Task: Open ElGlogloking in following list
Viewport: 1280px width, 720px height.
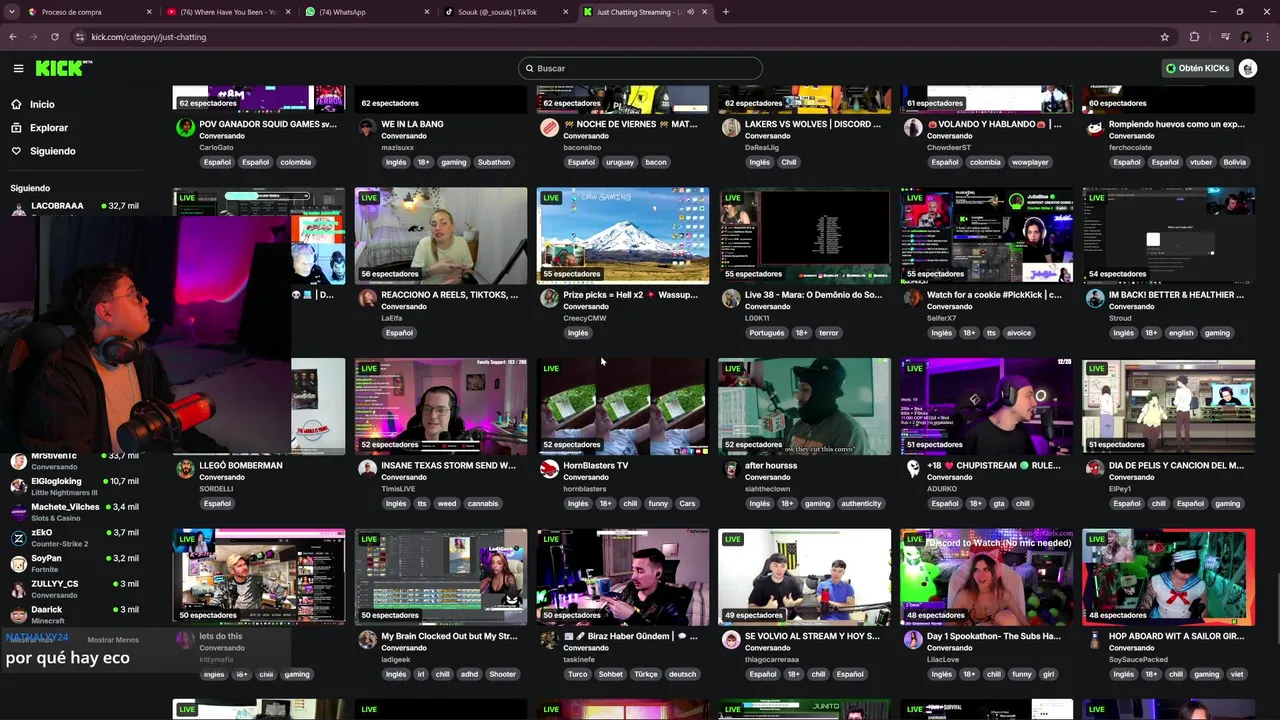Action: (74, 486)
